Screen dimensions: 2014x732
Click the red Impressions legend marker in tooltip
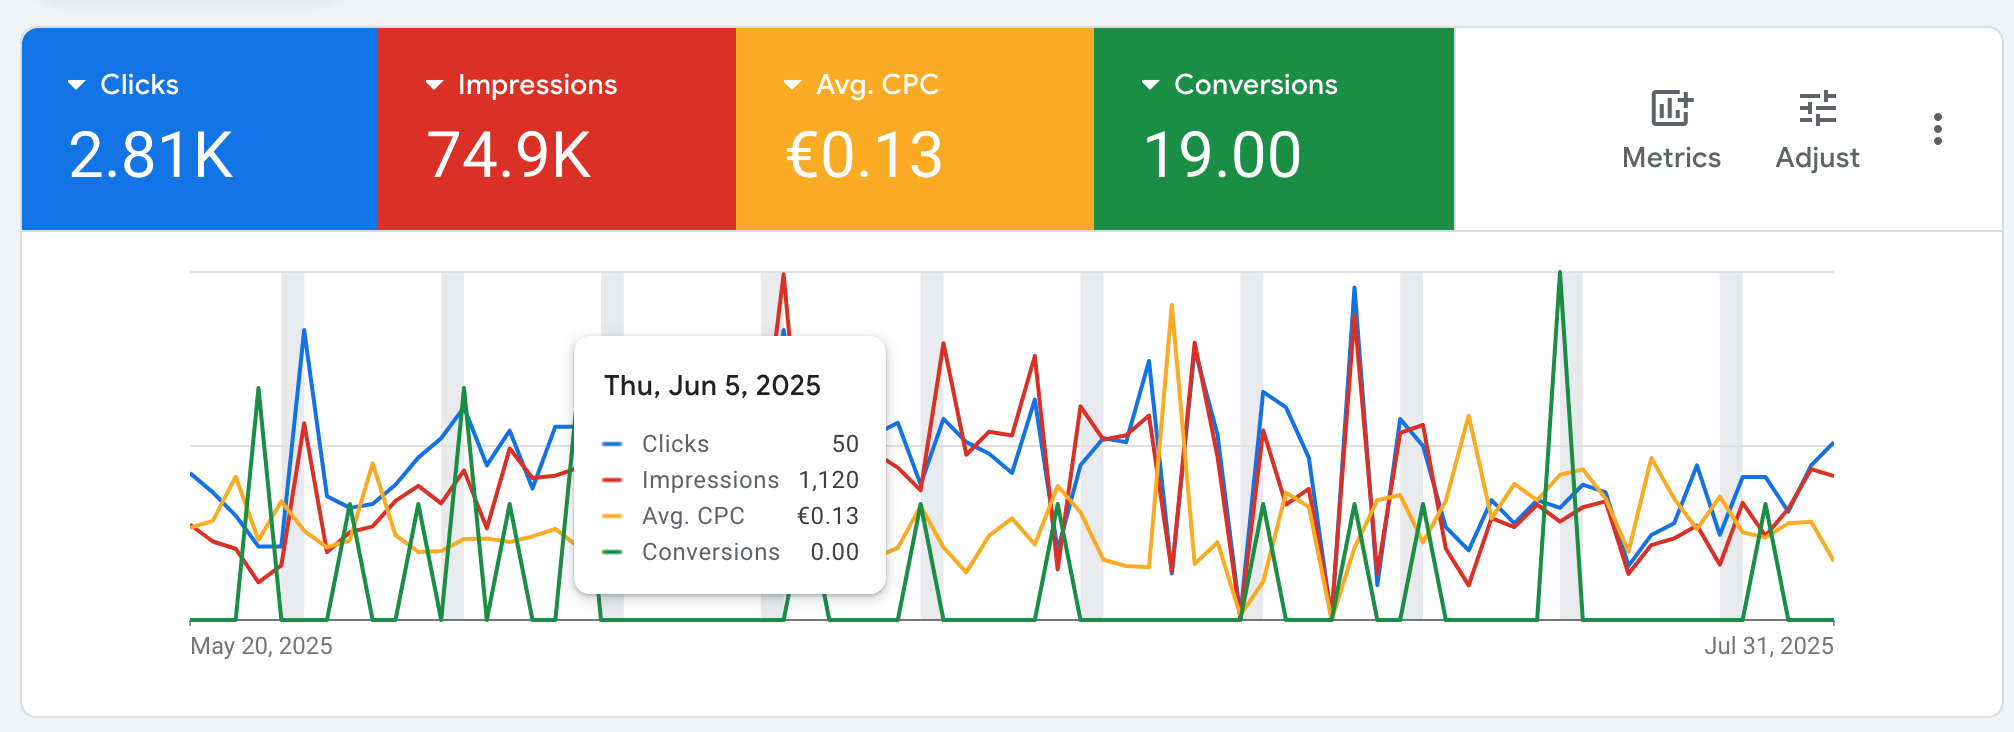613,480
